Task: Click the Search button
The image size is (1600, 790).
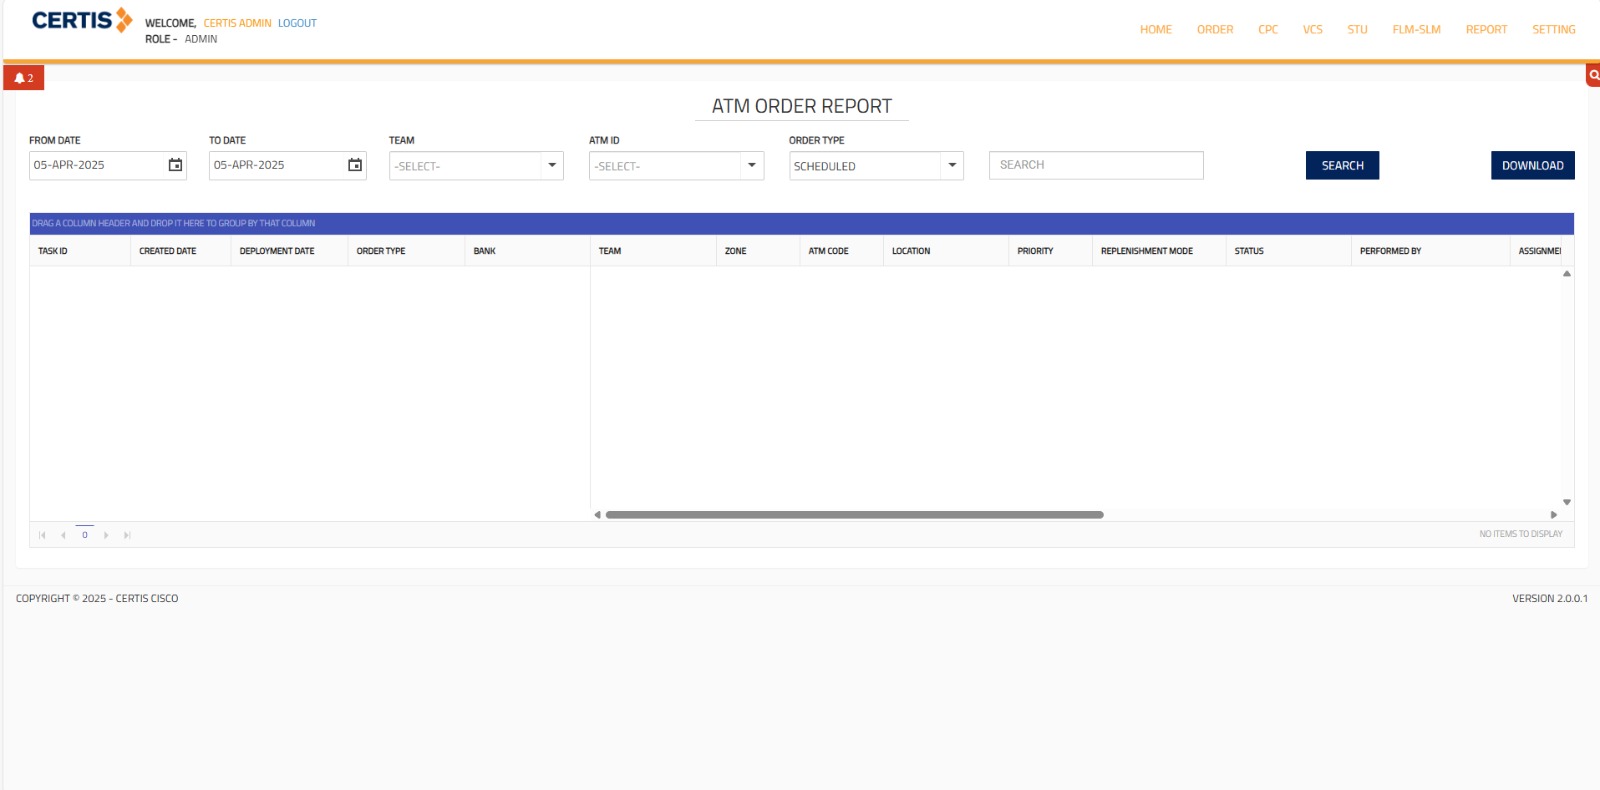Action: pos(1342,166)
